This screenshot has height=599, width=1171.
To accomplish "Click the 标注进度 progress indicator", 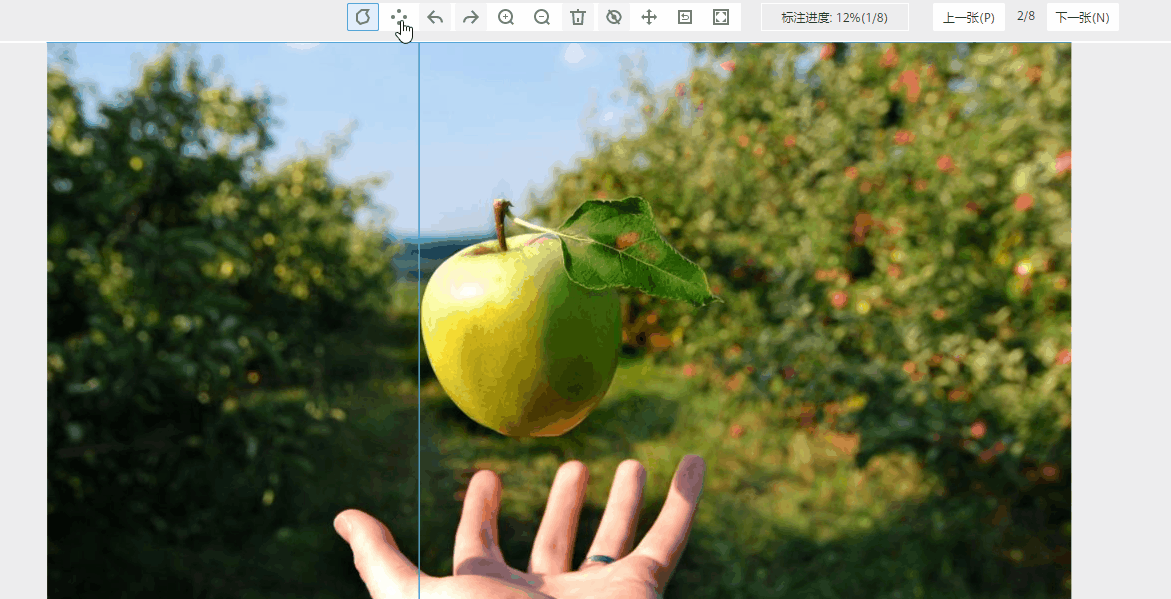I will click(x=835, y=17).
